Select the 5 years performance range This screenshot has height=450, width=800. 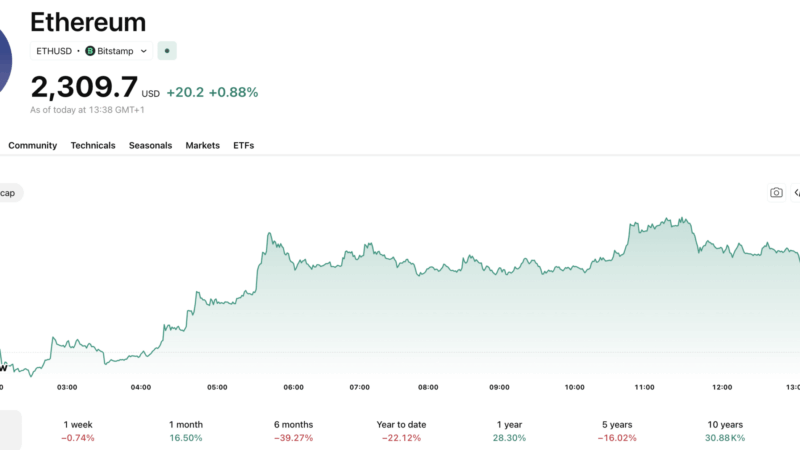click(x=617, y=431)
